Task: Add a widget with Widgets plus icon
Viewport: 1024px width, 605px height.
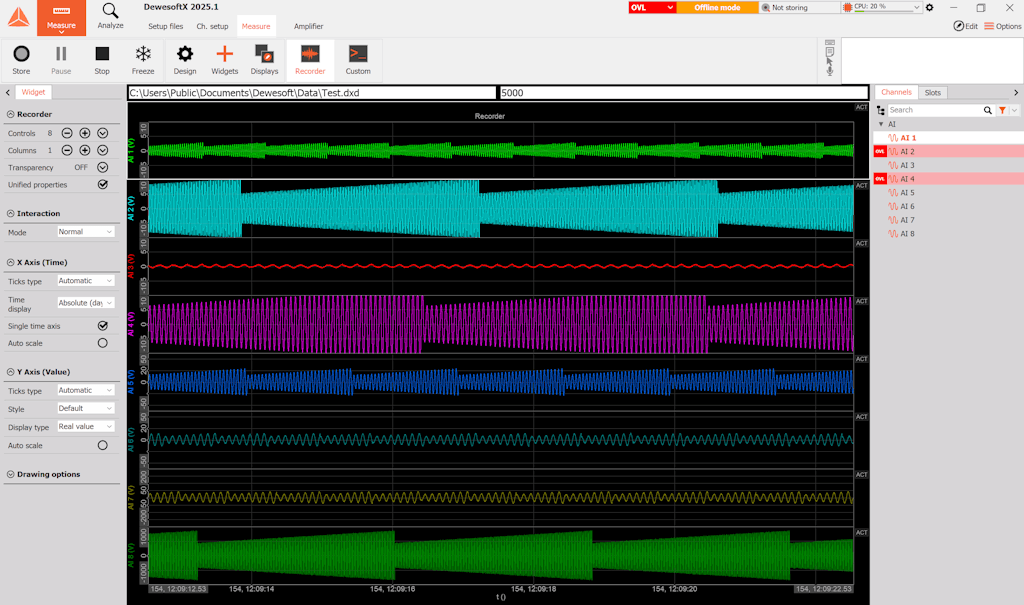Action: point(225,60)
